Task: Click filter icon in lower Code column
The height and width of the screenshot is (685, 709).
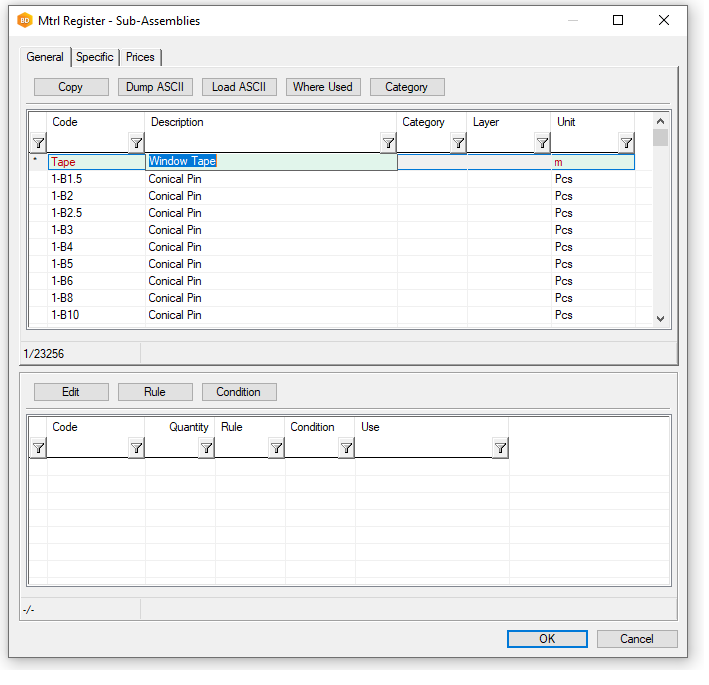Action: (x=136, y=449)
